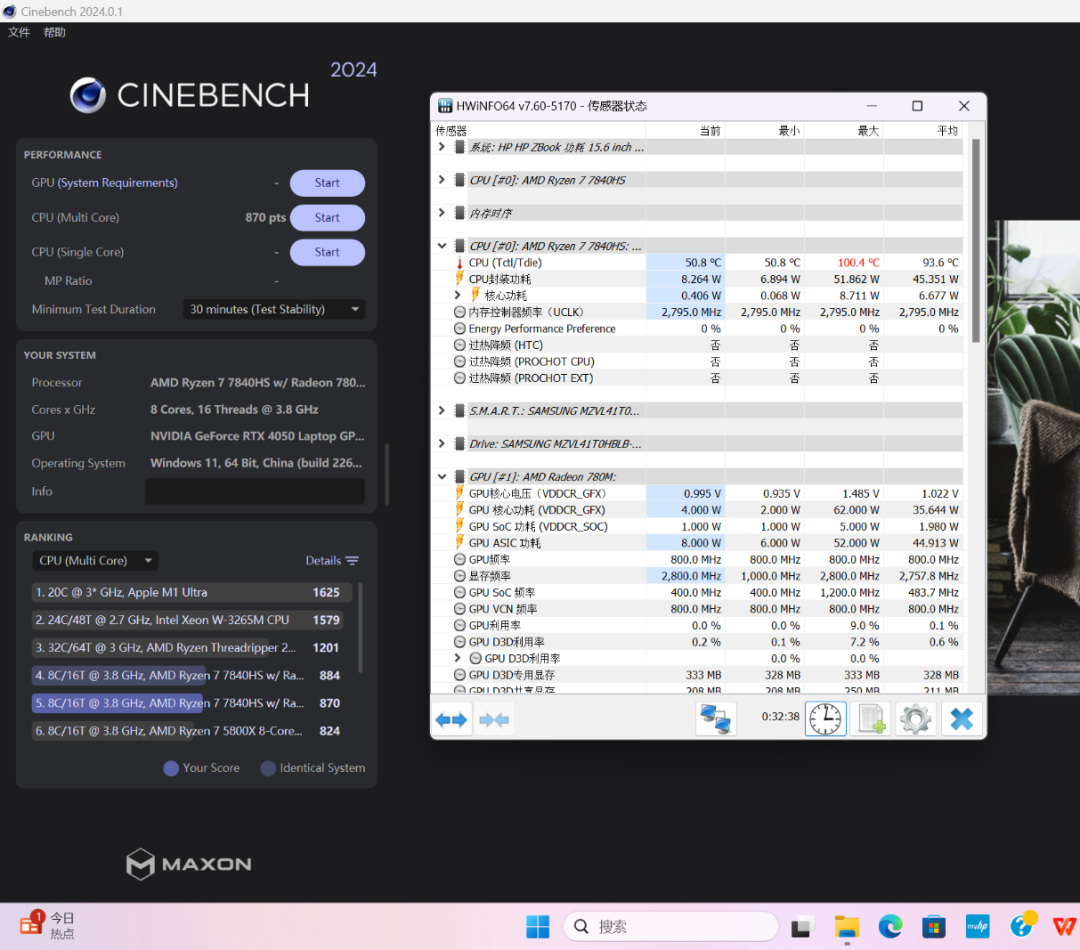This screenshot has height=950, width=1080.
Task: Launch Microsoft Edge from taskbar
Action: click(890, 927)
